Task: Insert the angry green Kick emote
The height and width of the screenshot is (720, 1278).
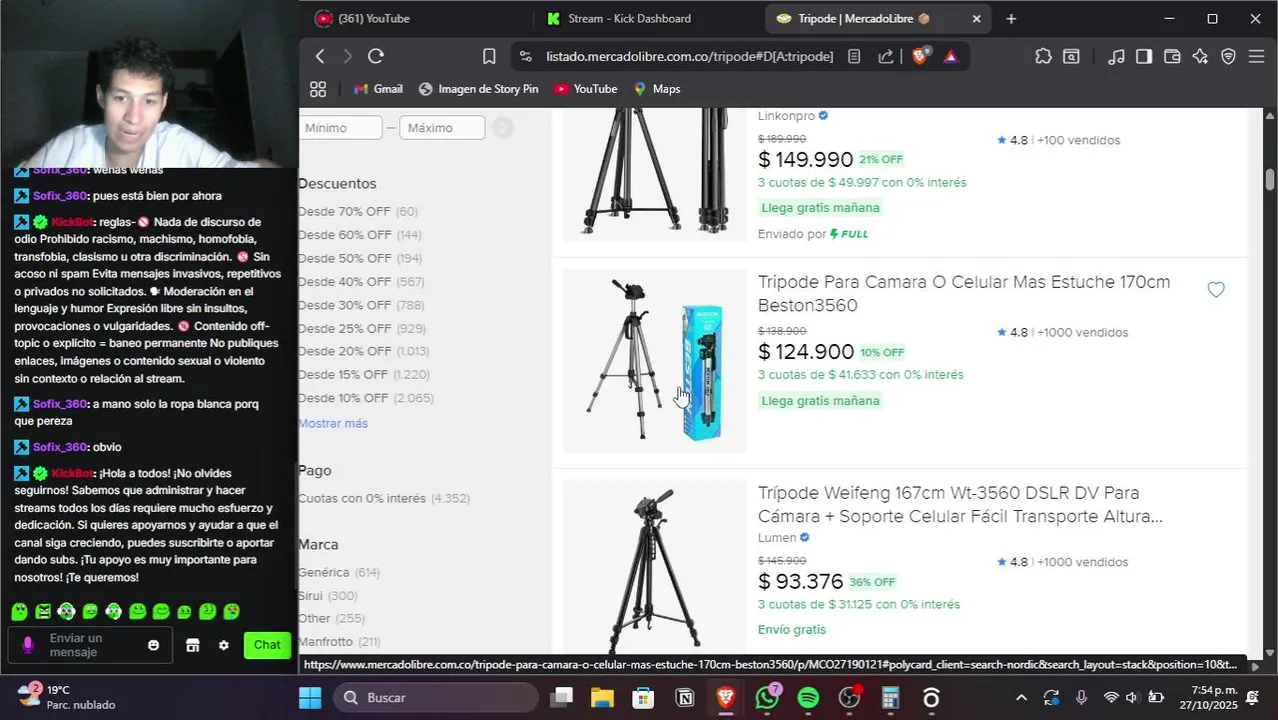Action: (43, 611)
